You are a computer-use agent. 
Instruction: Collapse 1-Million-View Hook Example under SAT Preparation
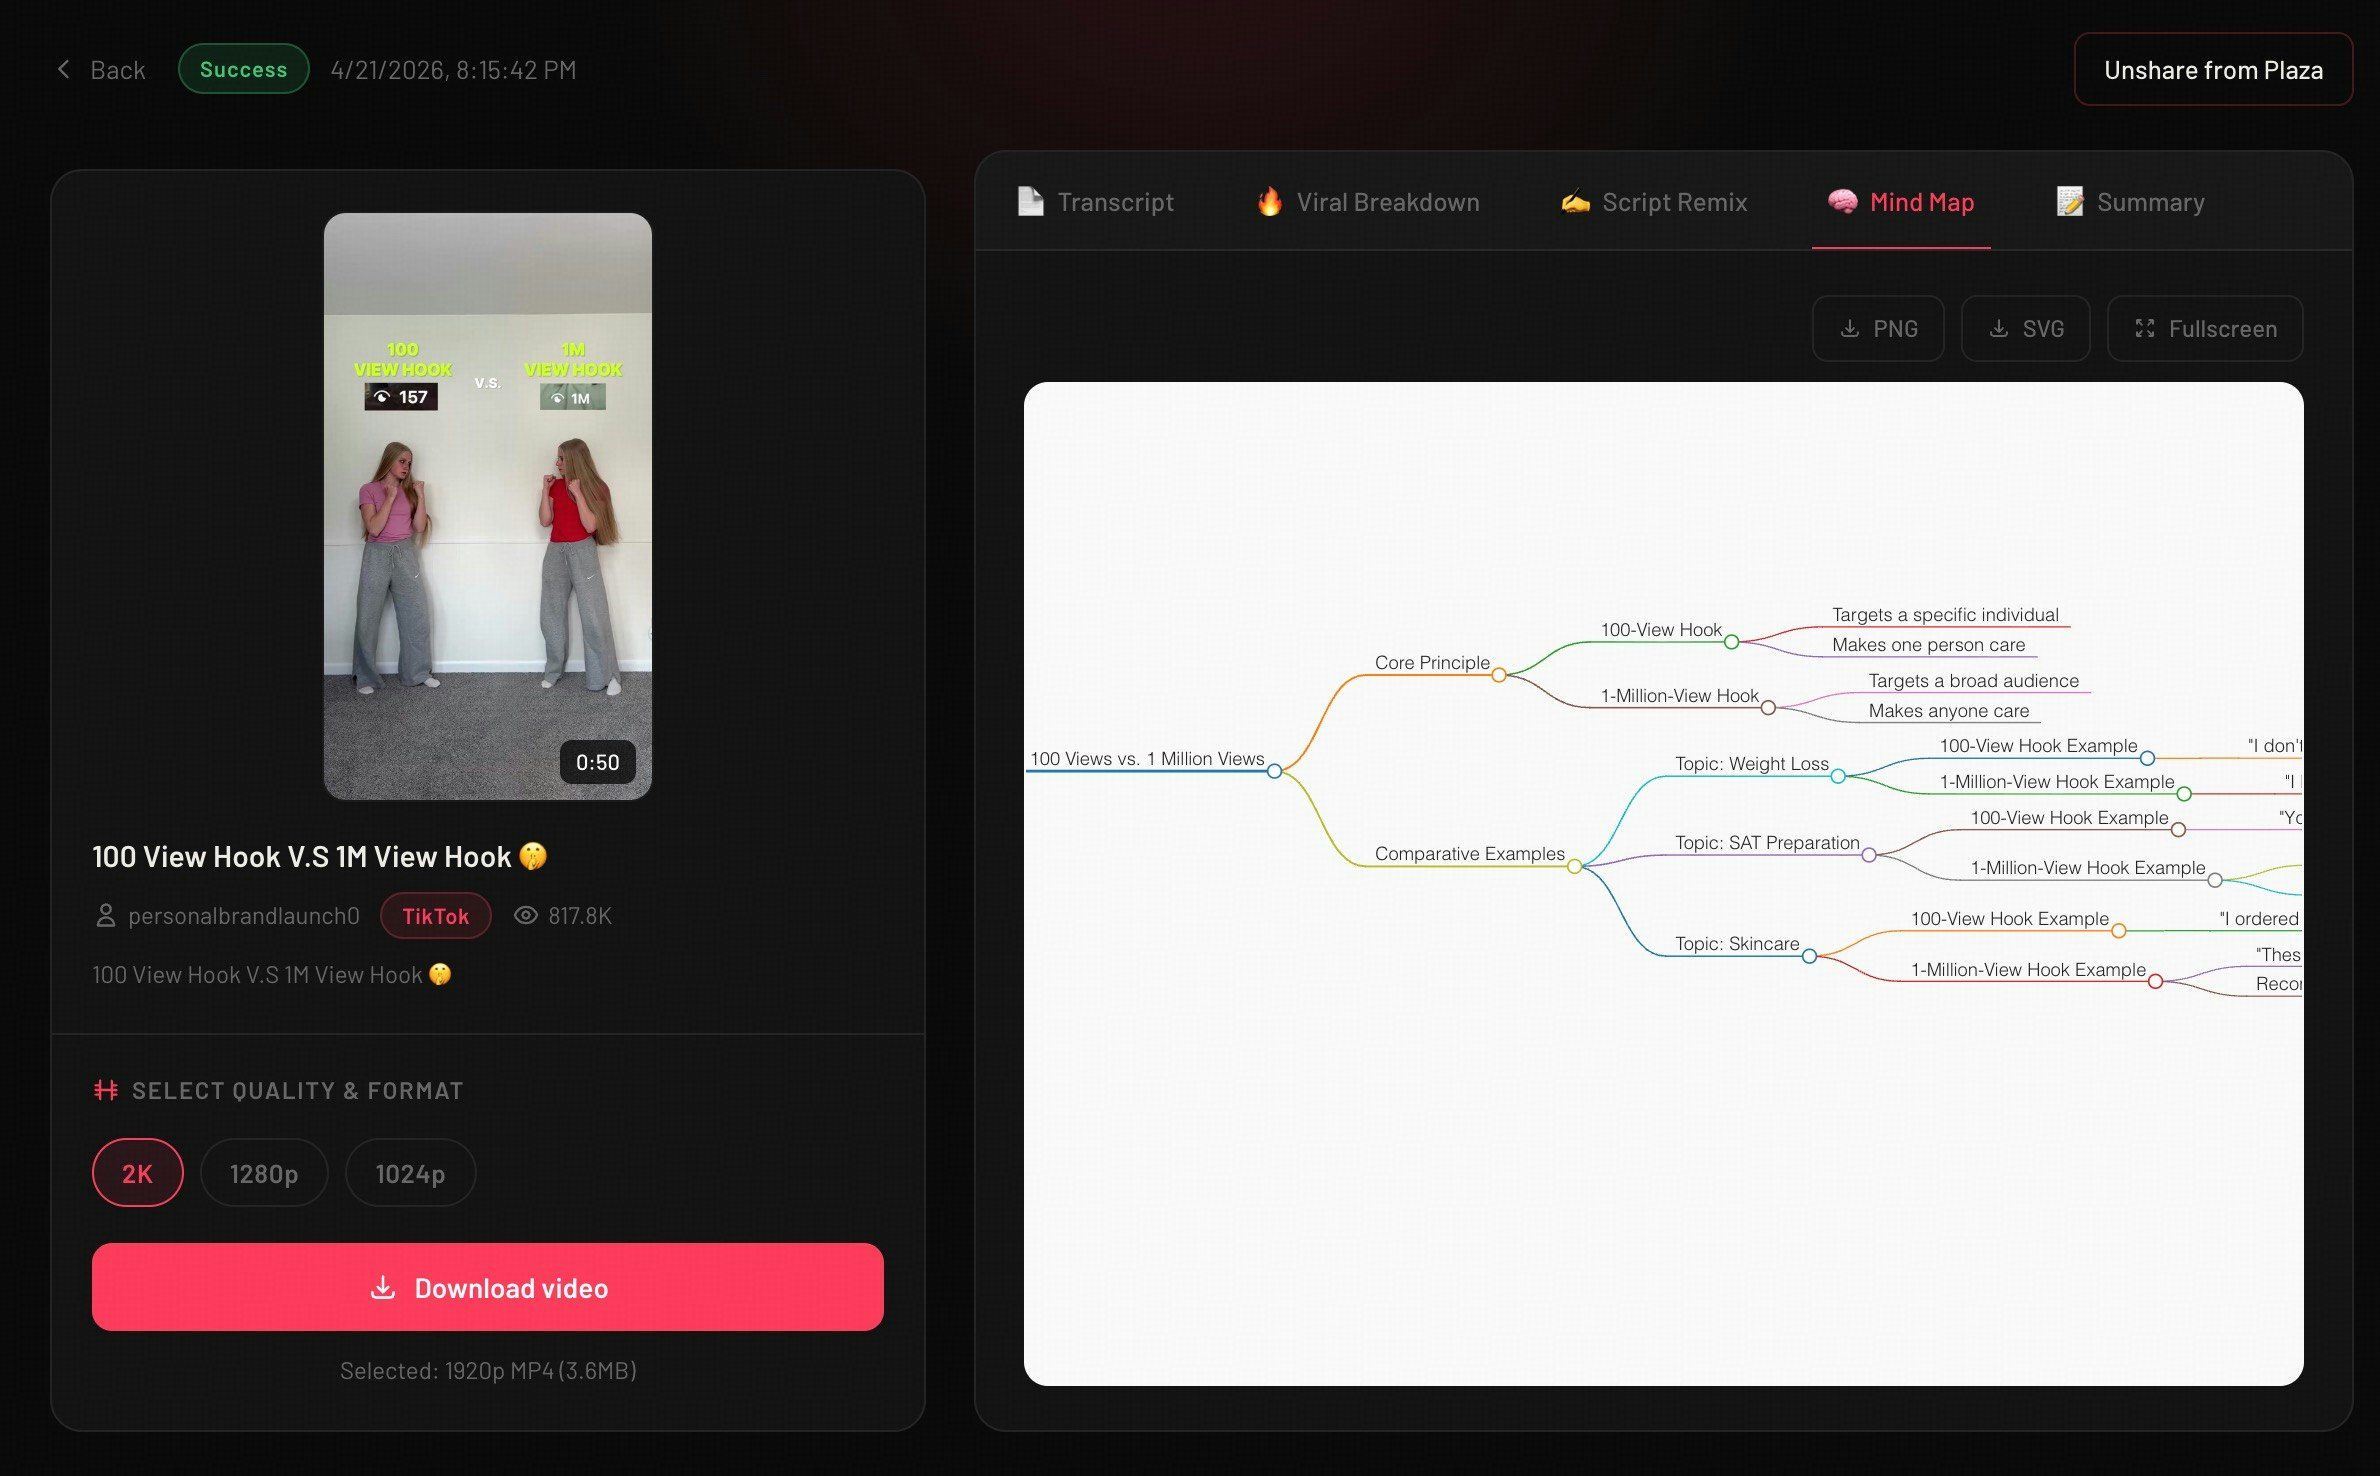pos(2215,880)
